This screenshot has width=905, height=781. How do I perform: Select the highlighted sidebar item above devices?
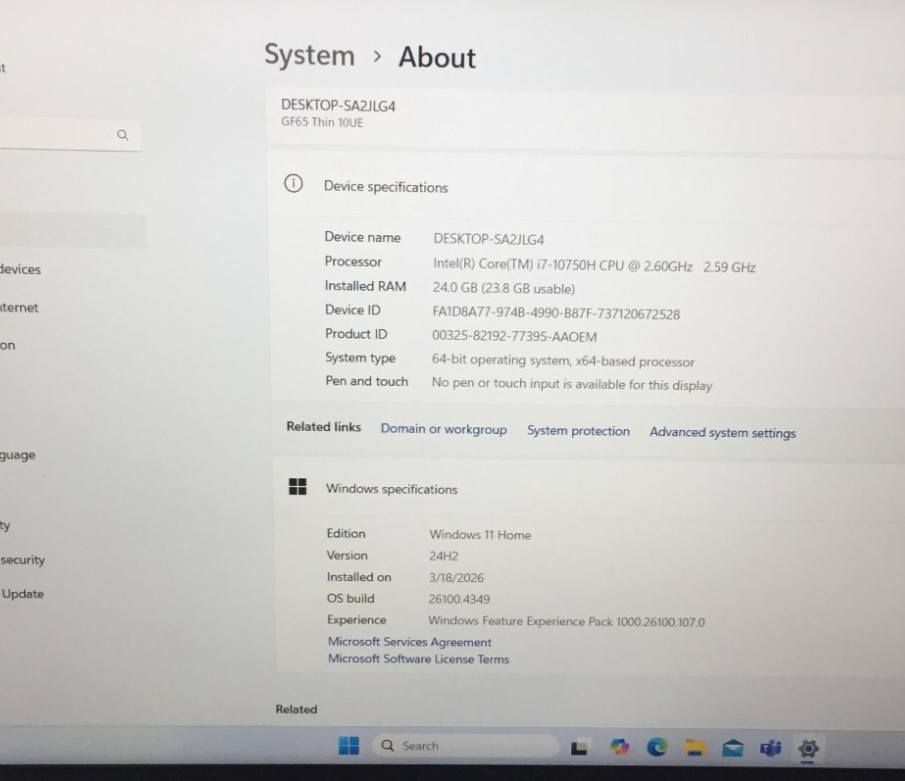pos(73,231)
